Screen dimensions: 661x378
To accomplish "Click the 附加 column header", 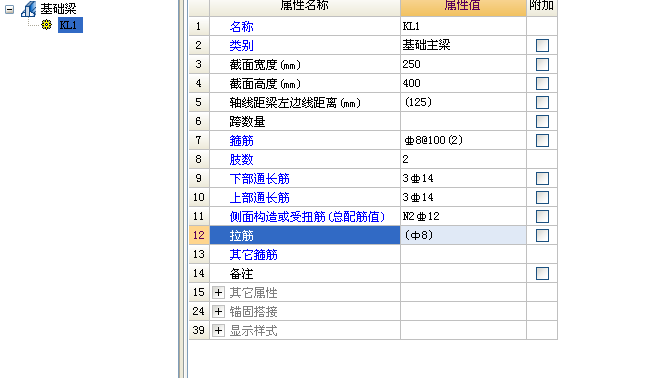I will (x=542, y=8).
